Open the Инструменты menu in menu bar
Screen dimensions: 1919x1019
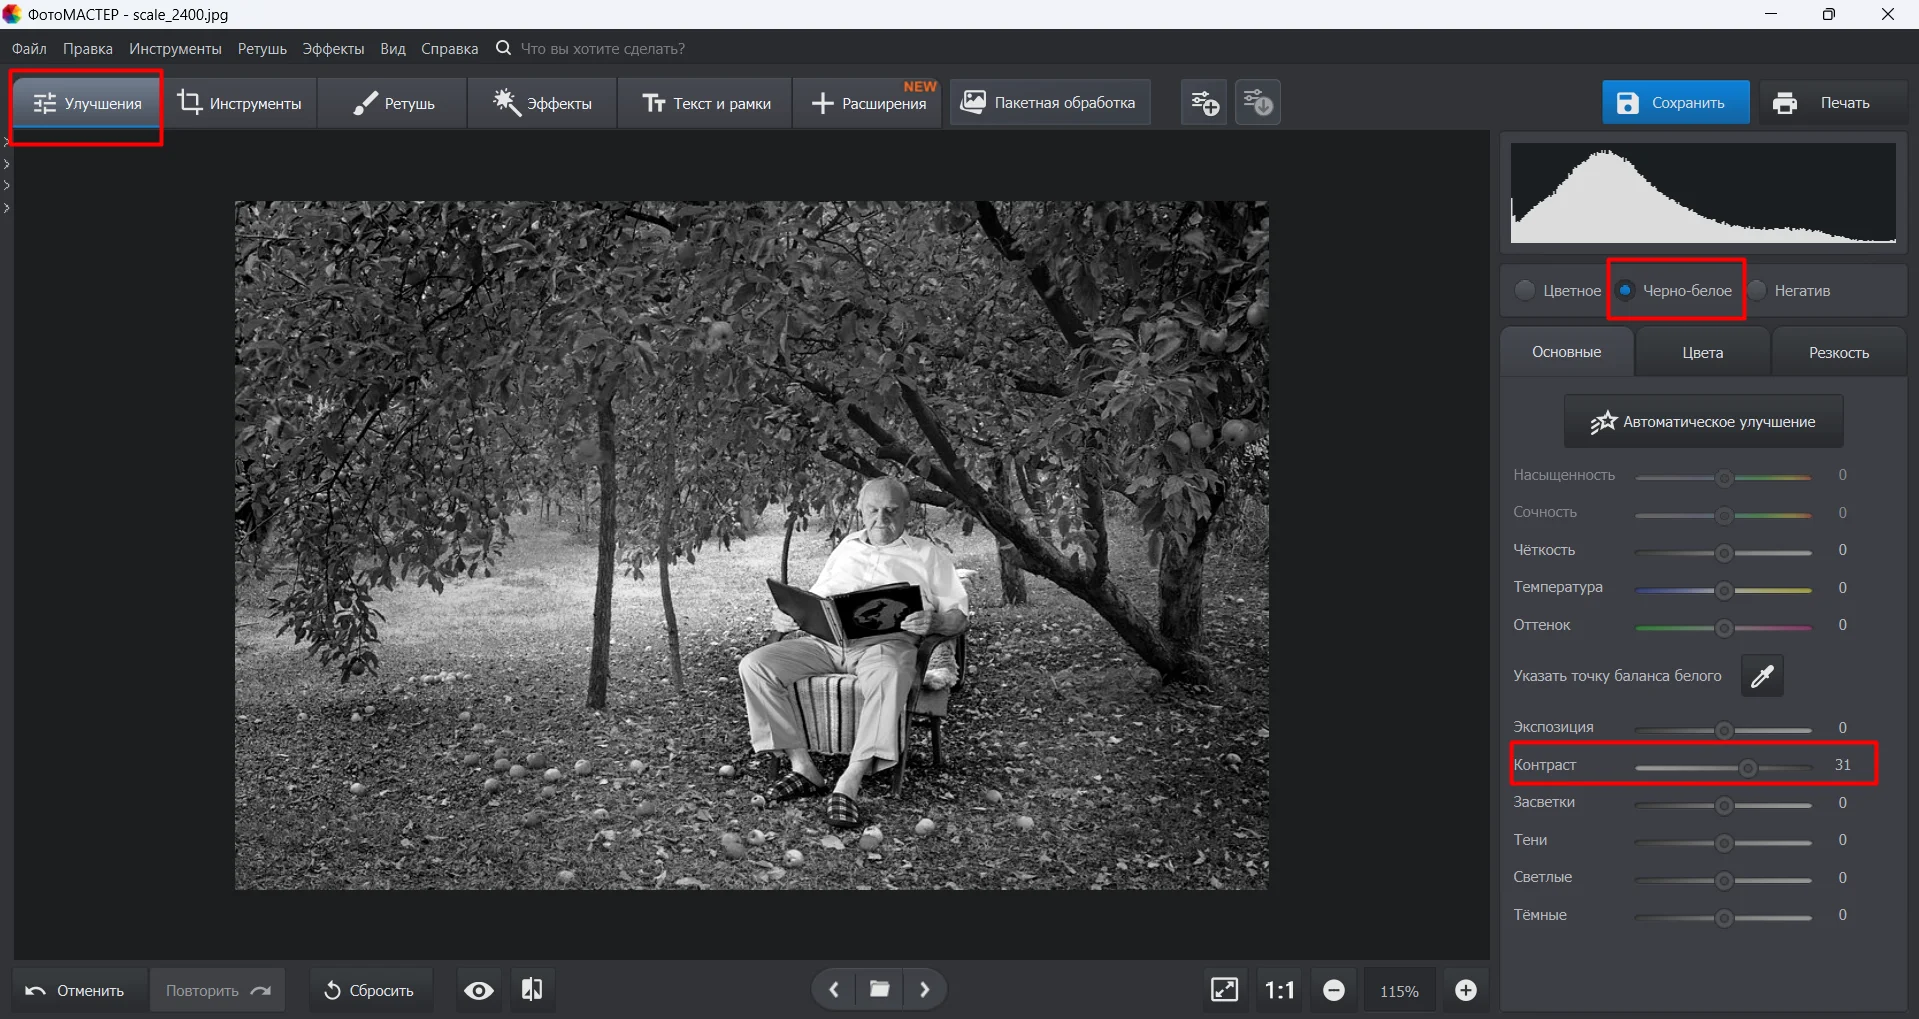point(175,49)
